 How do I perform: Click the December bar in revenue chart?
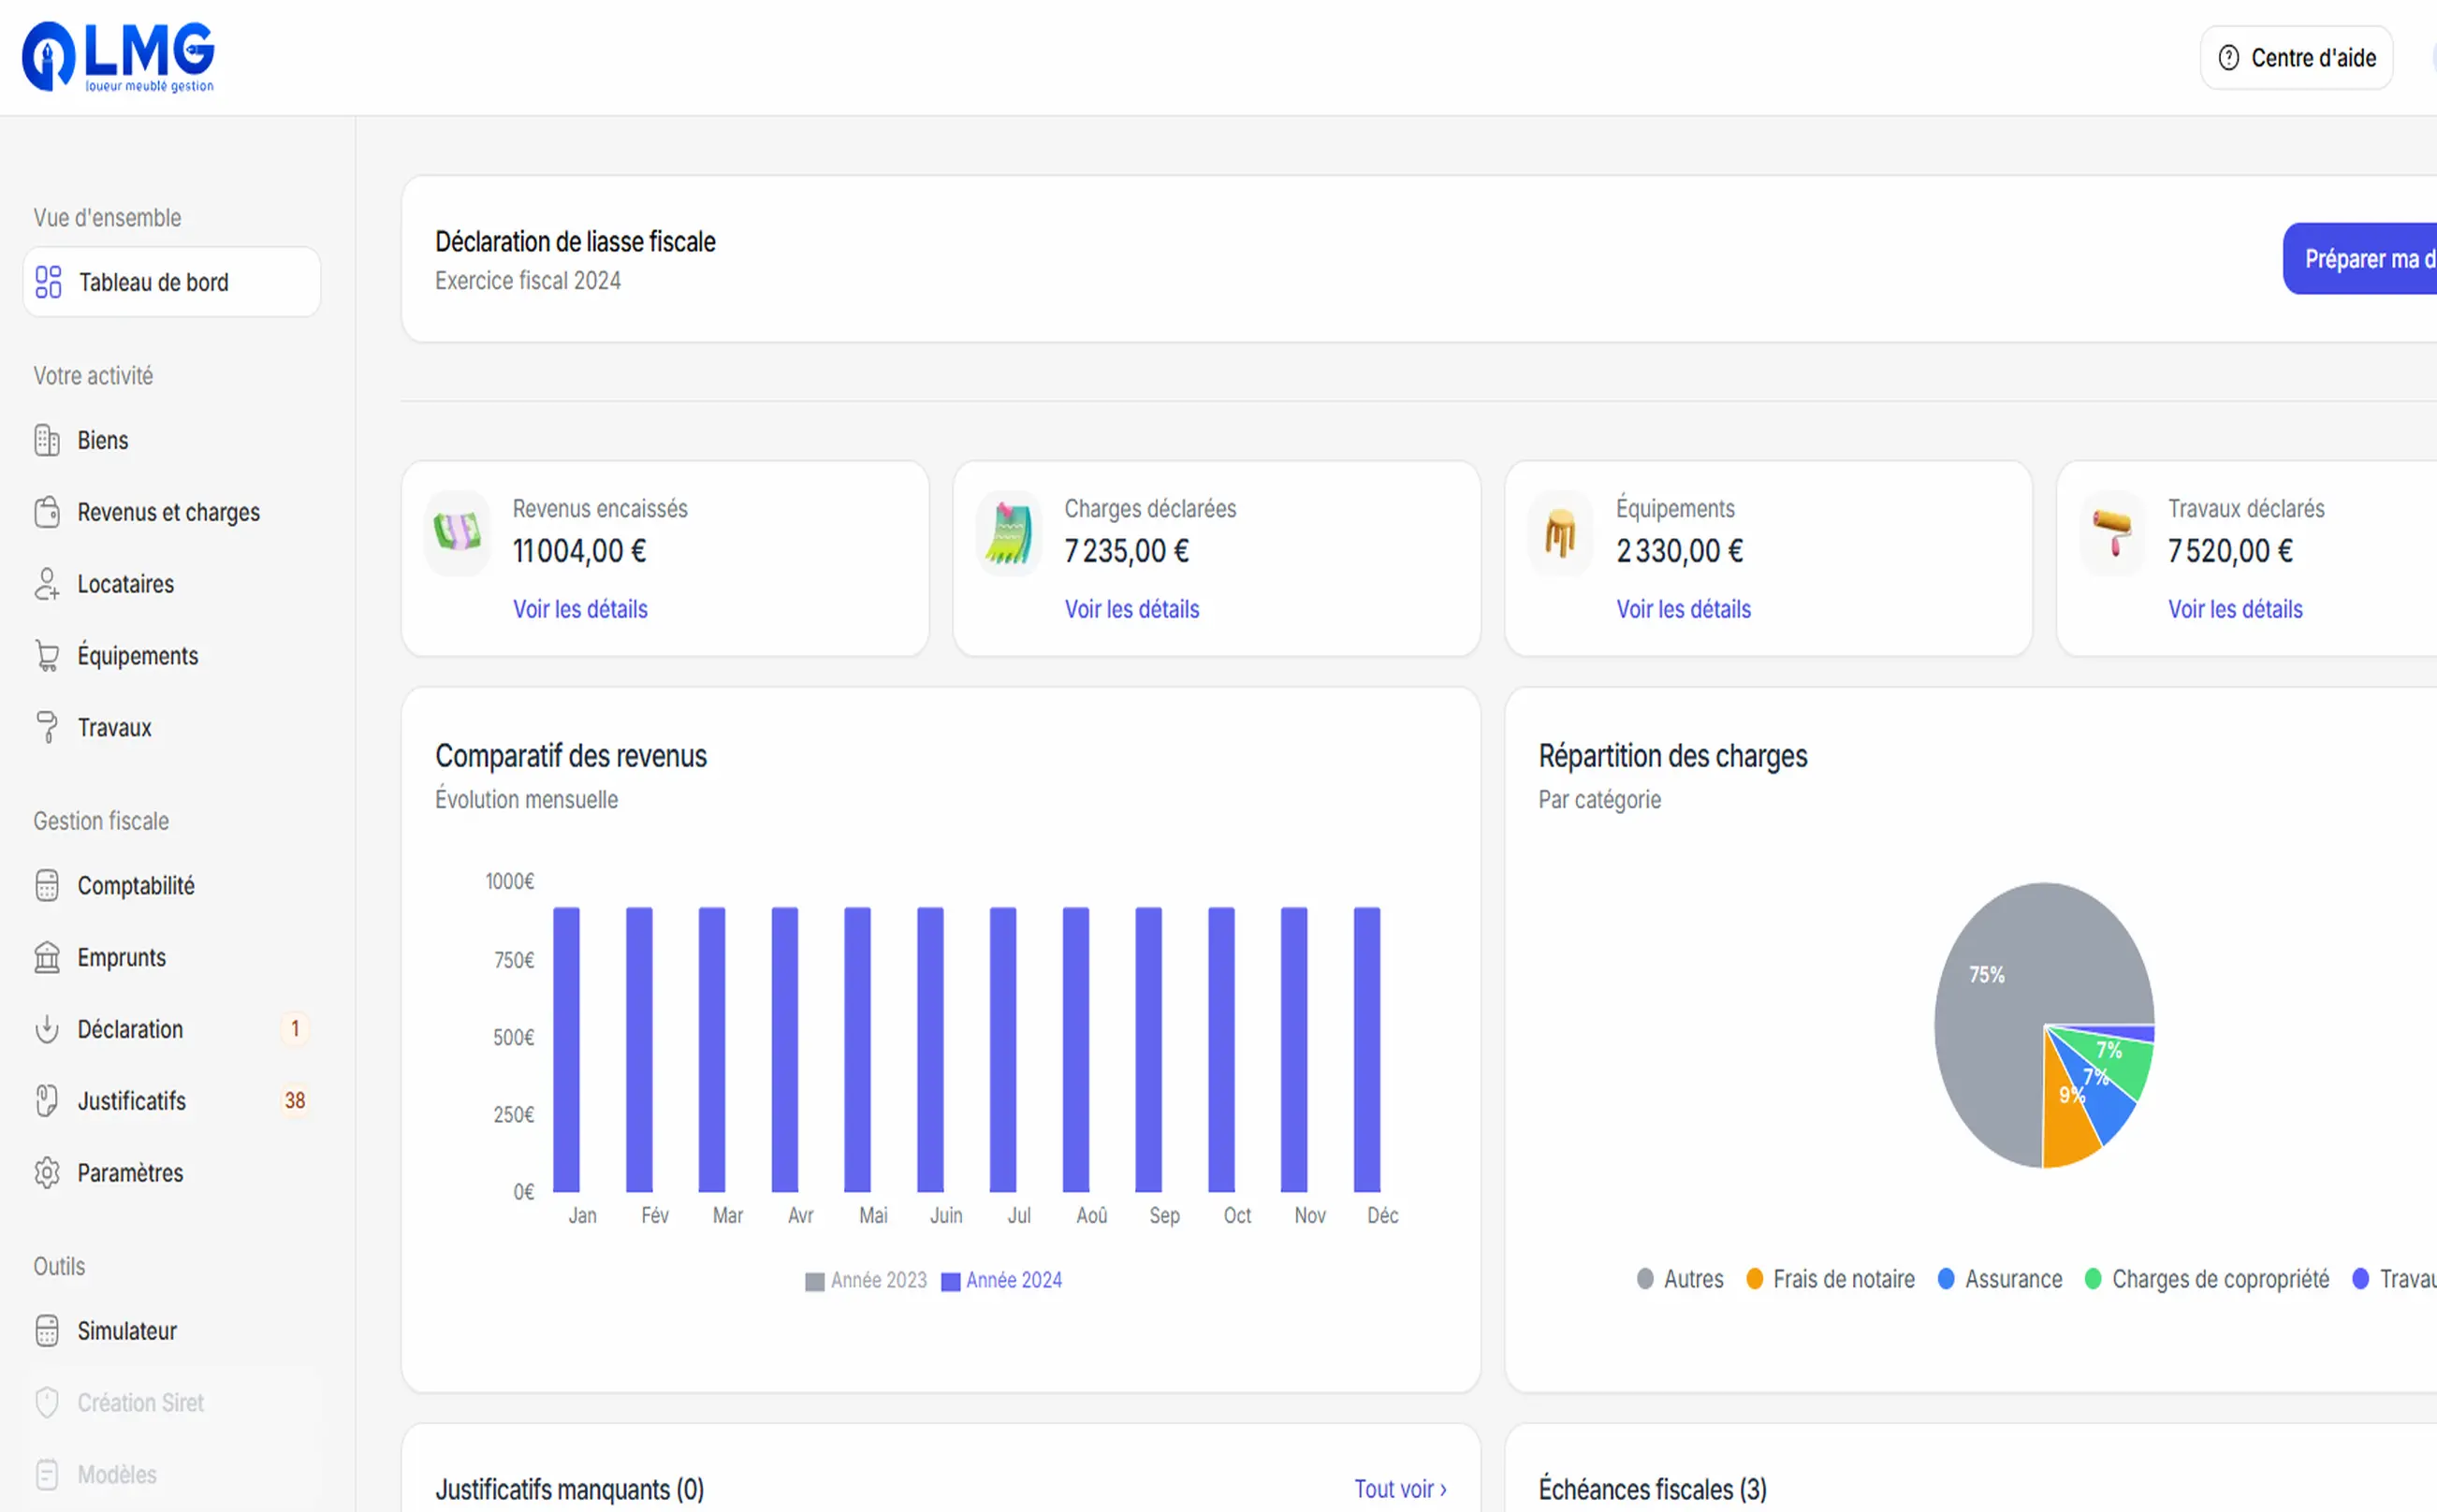pos(1367,1050)
